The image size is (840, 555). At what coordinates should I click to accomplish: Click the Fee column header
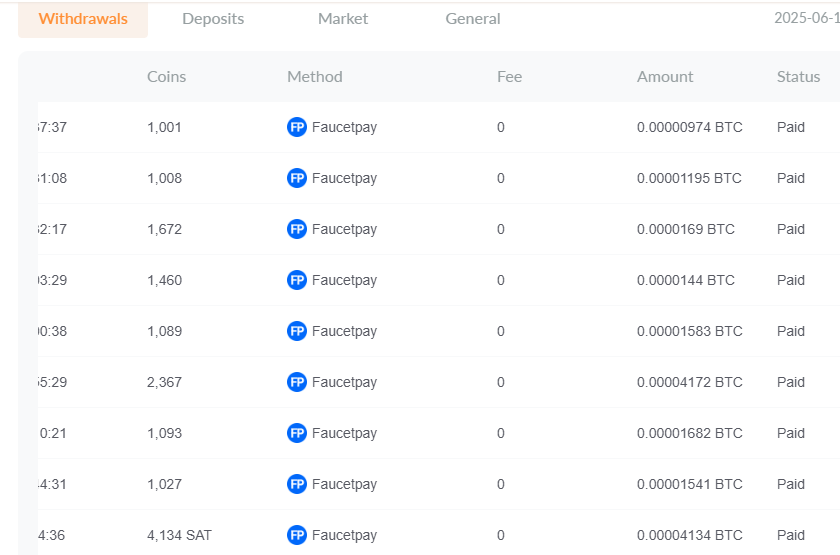coord(509,77)
